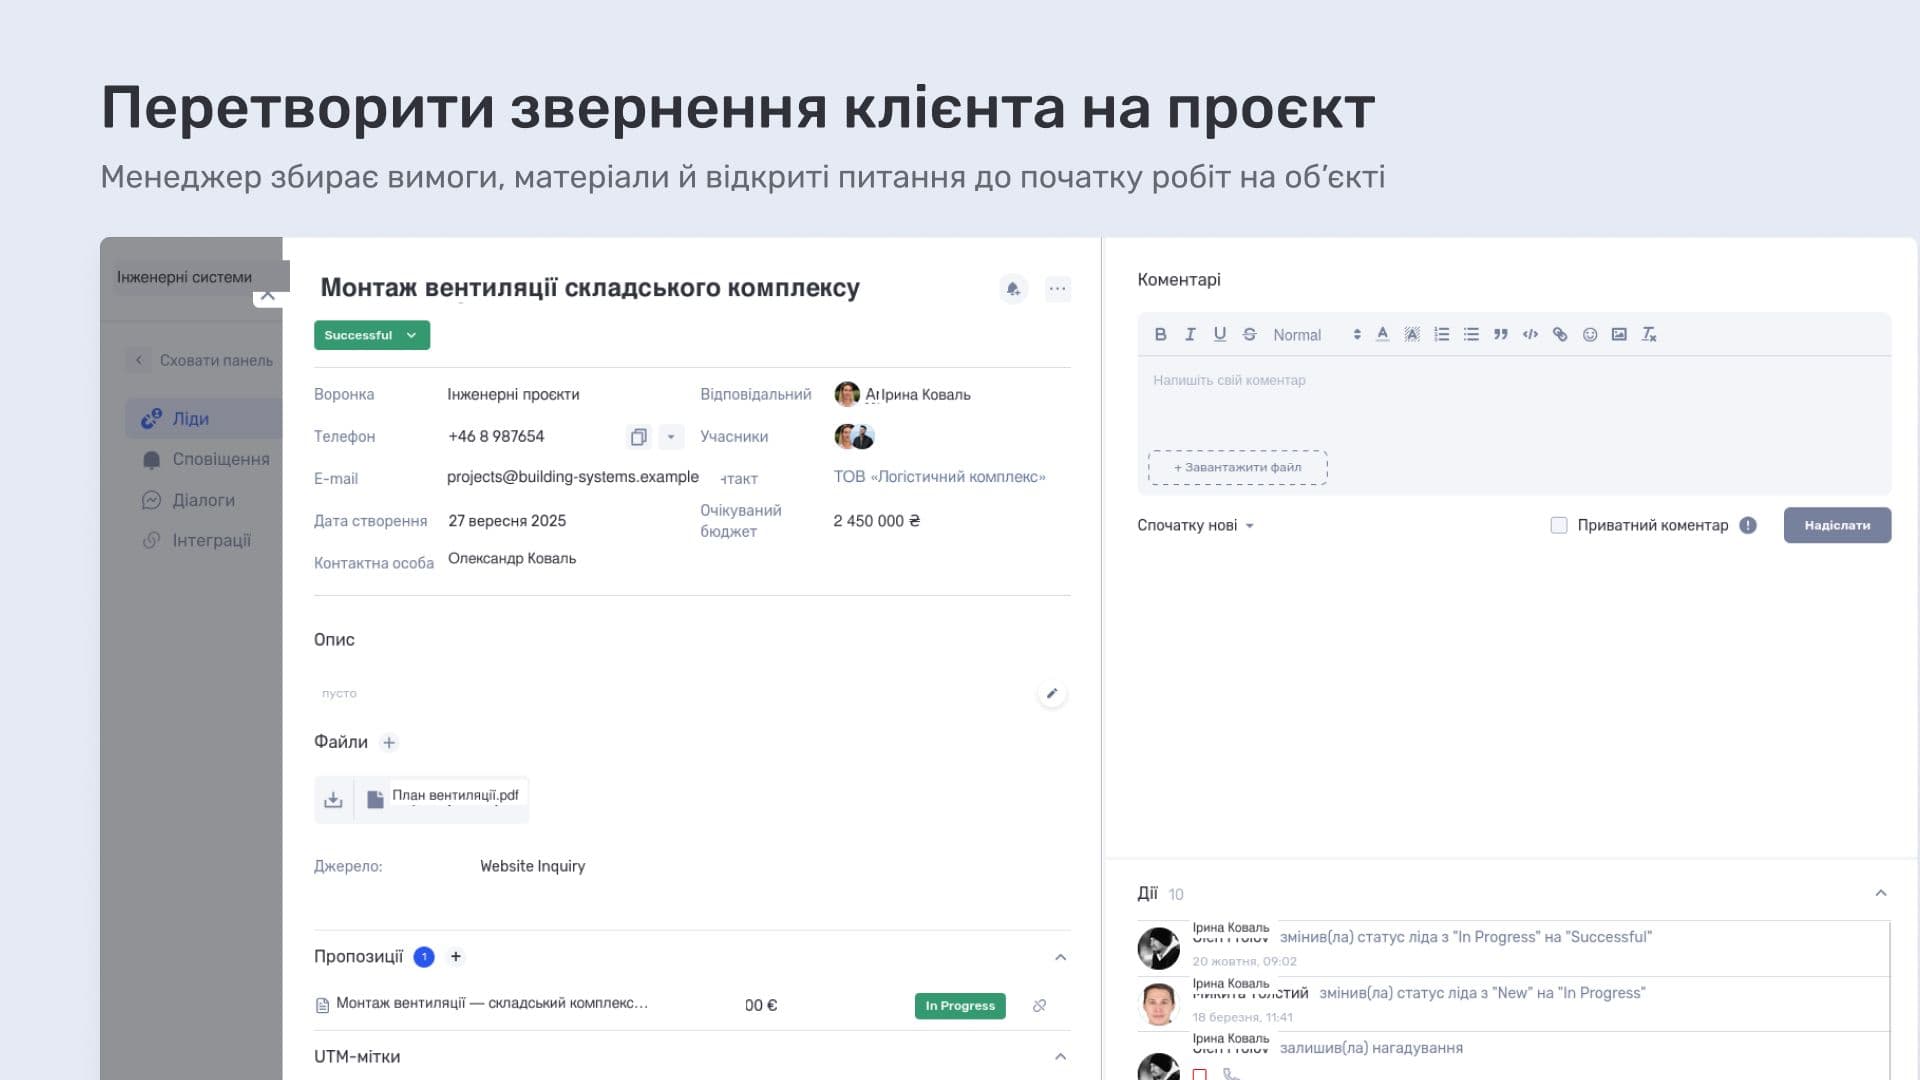Toggle strikethrough formatting in comment editor
Viewport: 1920px width, 1080px height.
(1249, 335)
